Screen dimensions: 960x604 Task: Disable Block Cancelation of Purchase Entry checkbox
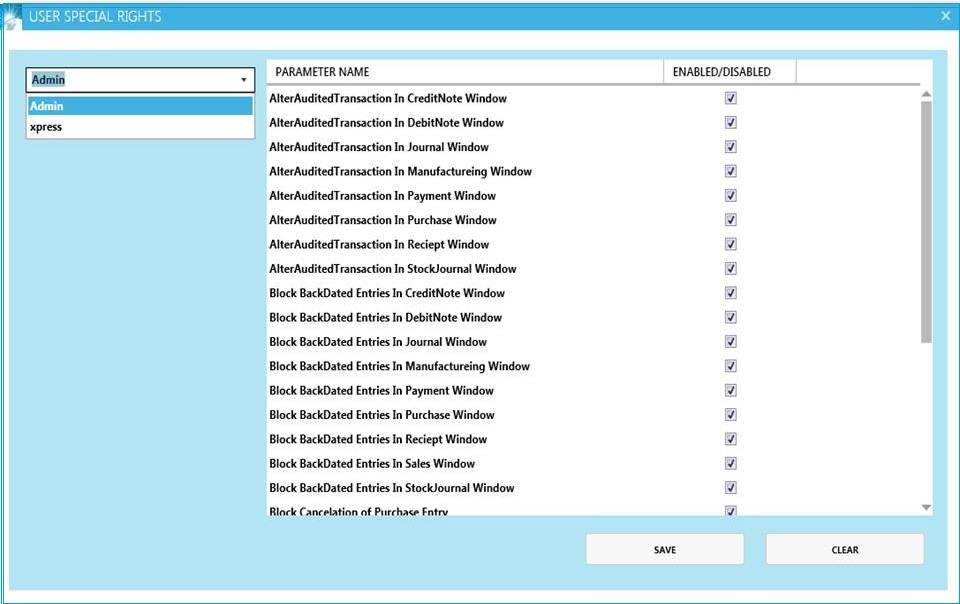tap(730, 510)
